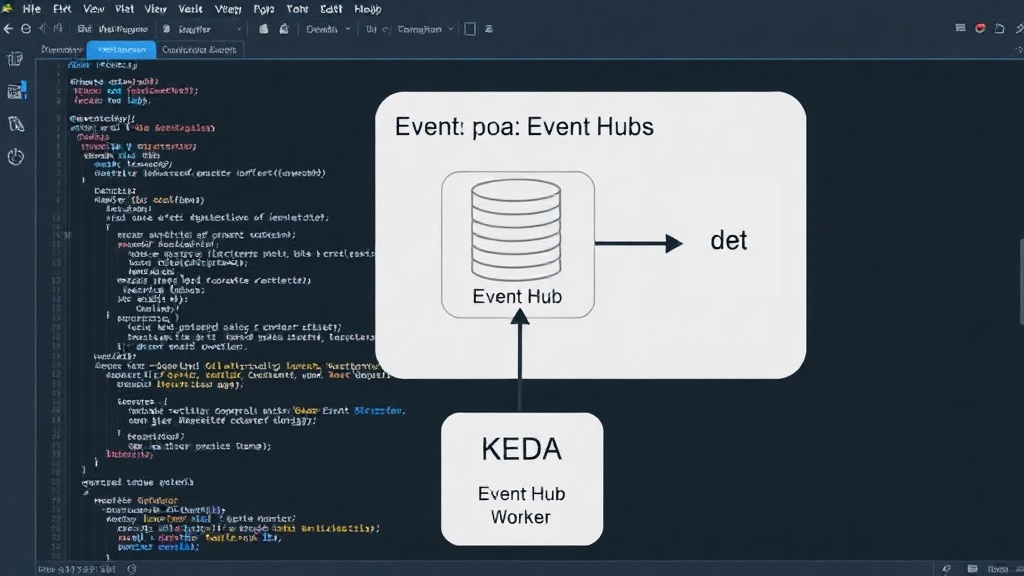Open the second menu bar item
1024x576 pixels.
pyautogui.click(x=62, y=9)
